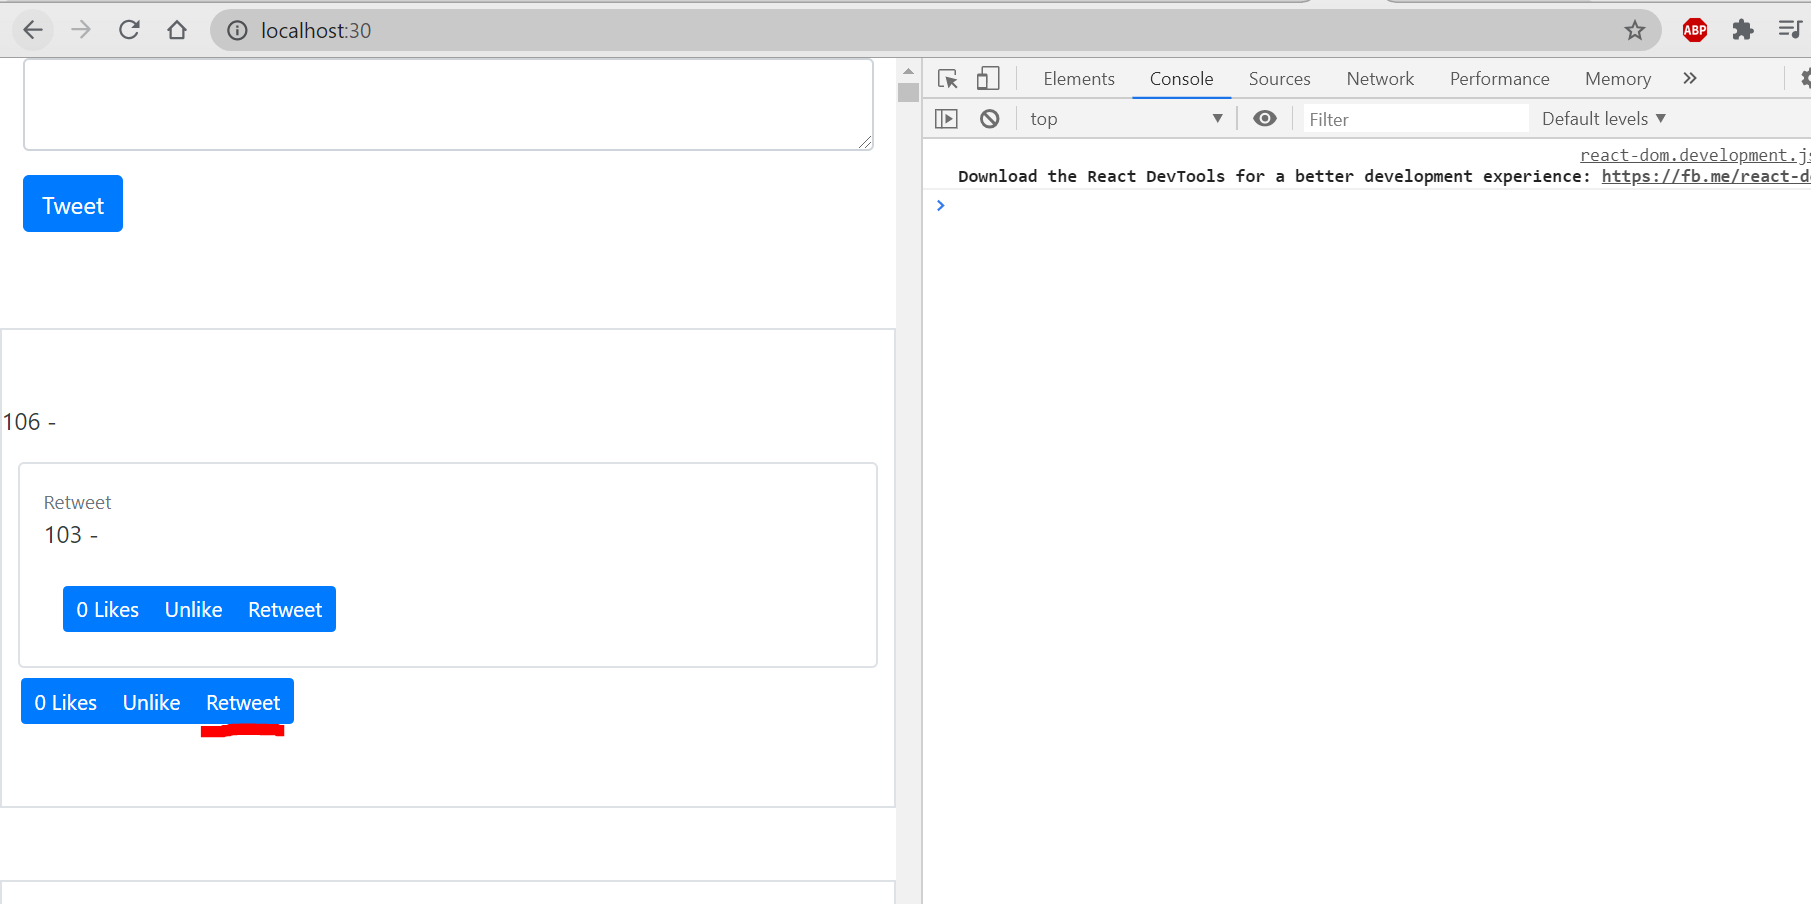Viewport: 1811px width, 904px height.
Task: Click Retweet on tweet 106
Action: pyautogui.click(x=243, y=702)
